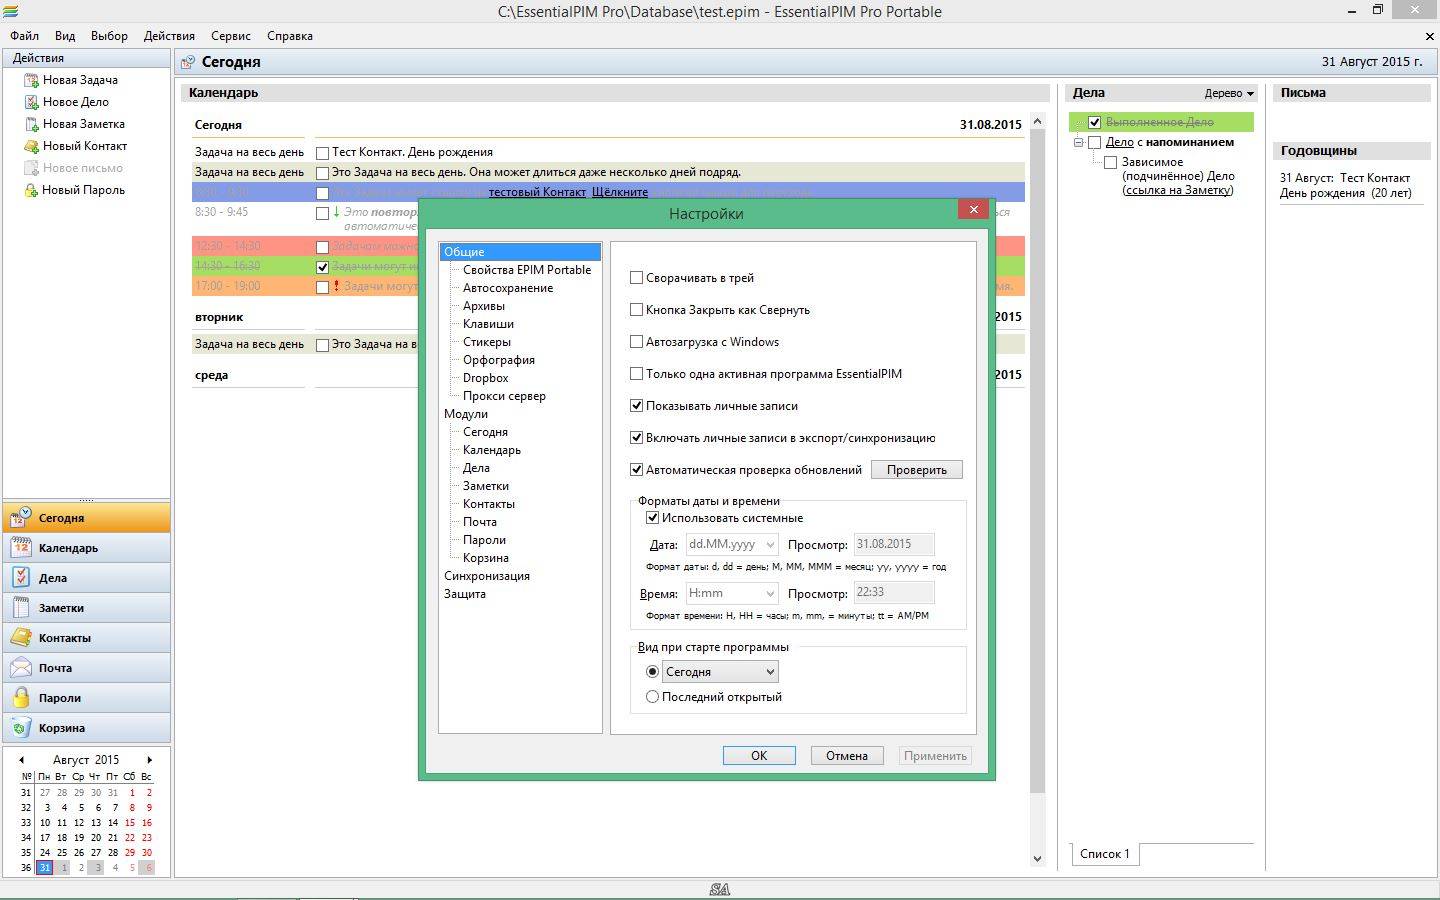Open the Дерево view dropdown in Дела
Image resolution: width=1440 pixels, height=900 pixels.
tap(1229, 93)
